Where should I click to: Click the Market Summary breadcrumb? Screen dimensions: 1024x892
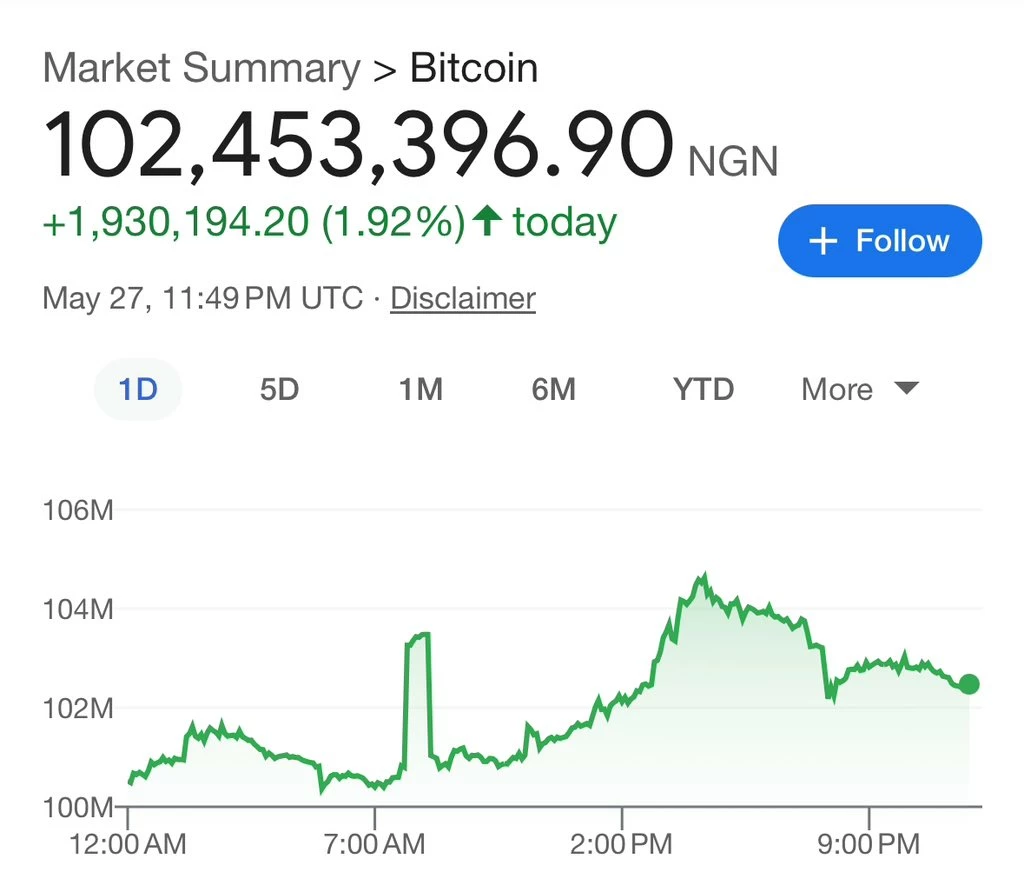(x=201, y=68)
